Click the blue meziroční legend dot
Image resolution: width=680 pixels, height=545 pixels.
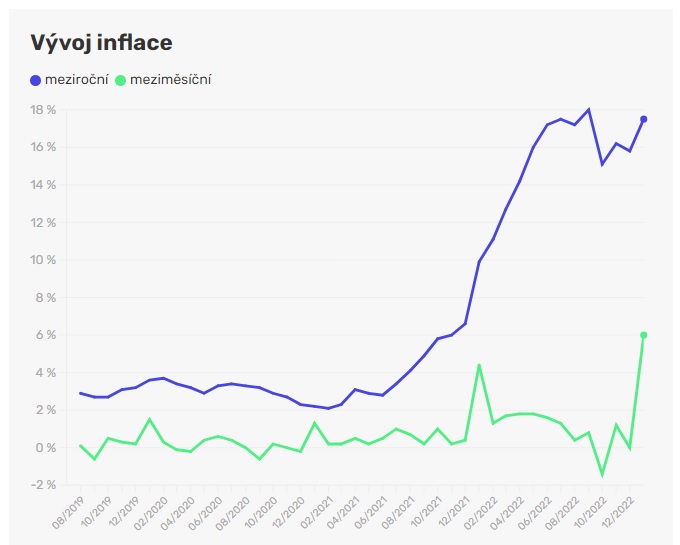click(37, 79)
